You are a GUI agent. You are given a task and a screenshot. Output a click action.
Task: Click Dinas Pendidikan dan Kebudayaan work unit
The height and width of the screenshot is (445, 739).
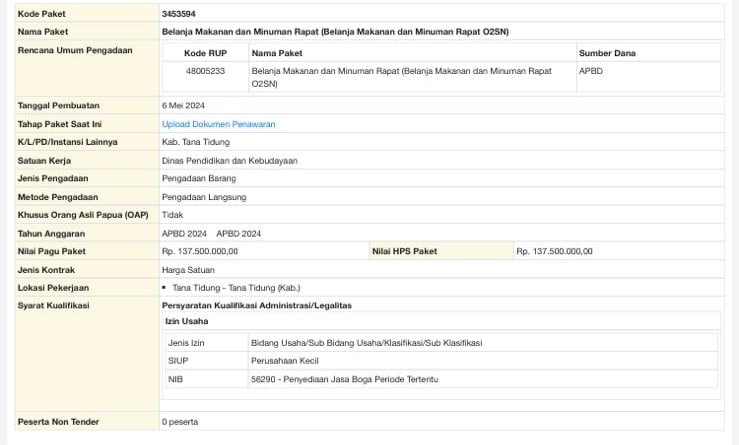(229, 160)
